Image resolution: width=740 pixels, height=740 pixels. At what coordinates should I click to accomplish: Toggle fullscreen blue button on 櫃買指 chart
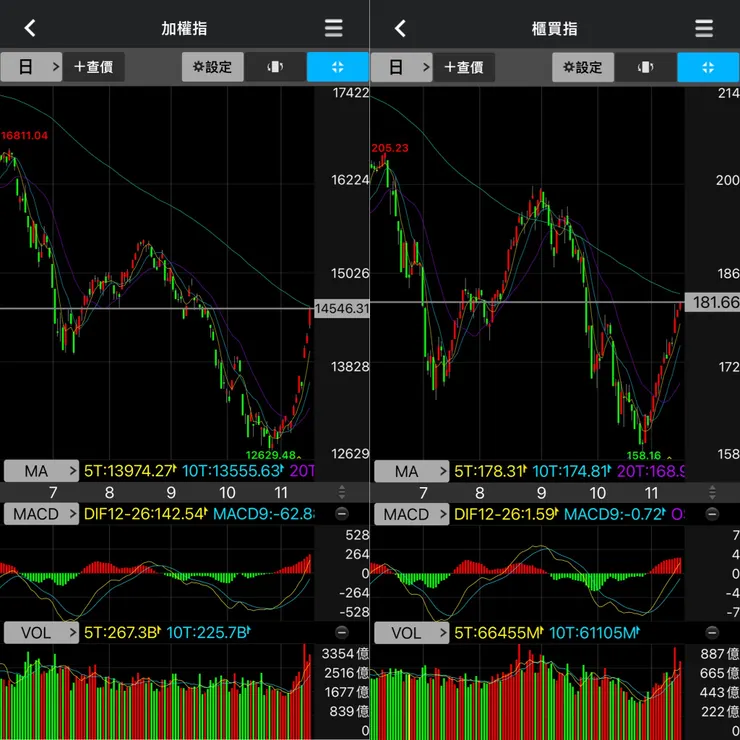point(708,67)
